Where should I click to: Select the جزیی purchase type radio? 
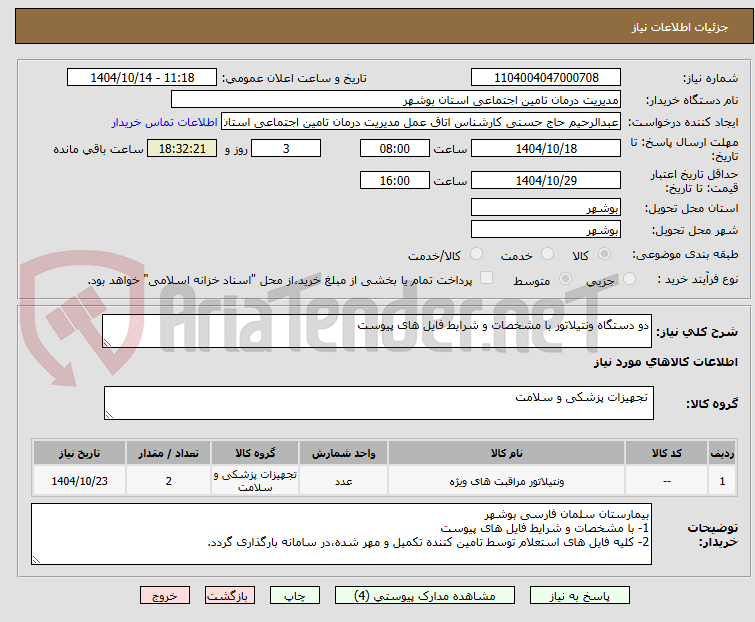(x=629, y=279)
